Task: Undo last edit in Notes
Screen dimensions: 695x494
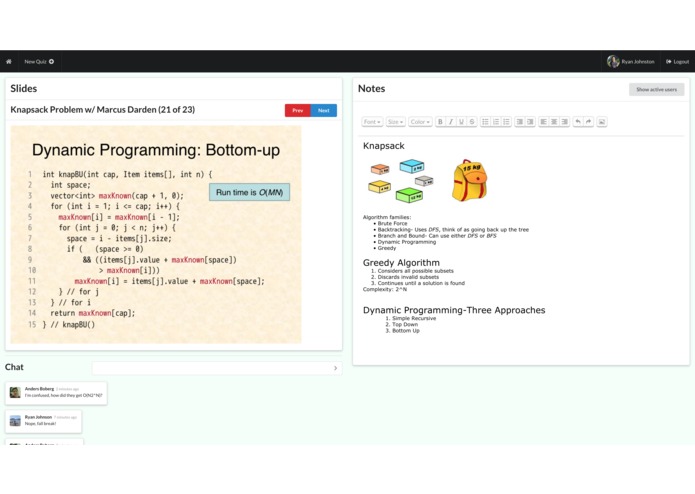Action: (x=578, y=122)
